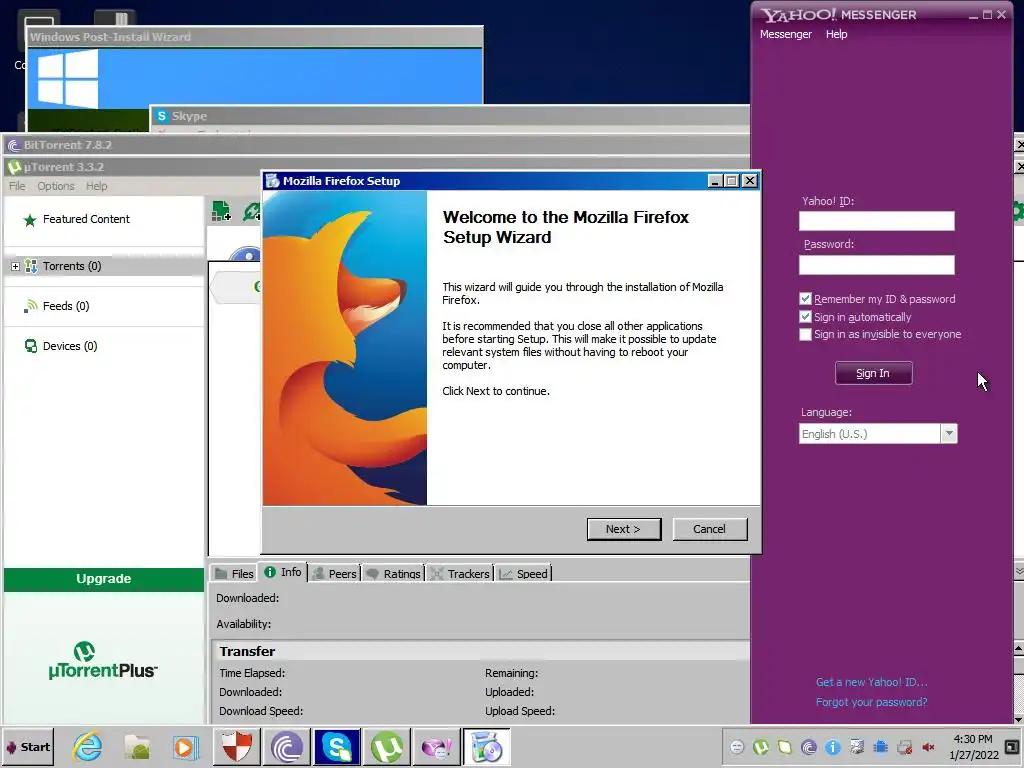Click the Devices icon in uTorrent sidebar

(x=31, y=346)
